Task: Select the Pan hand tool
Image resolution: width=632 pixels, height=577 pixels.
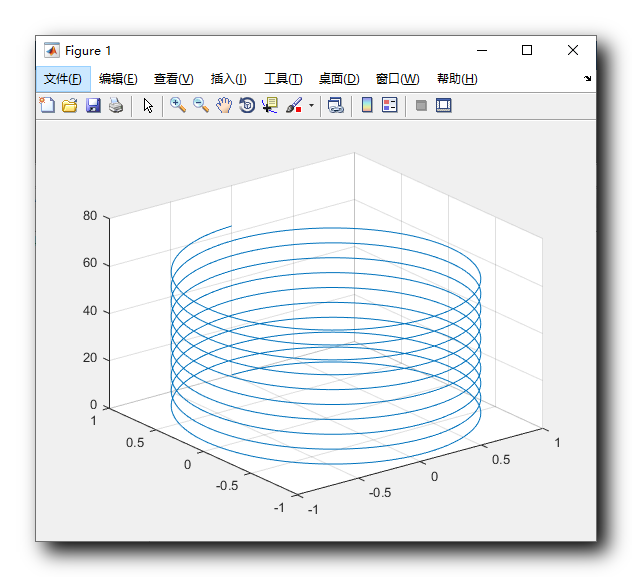Action: 224,106
